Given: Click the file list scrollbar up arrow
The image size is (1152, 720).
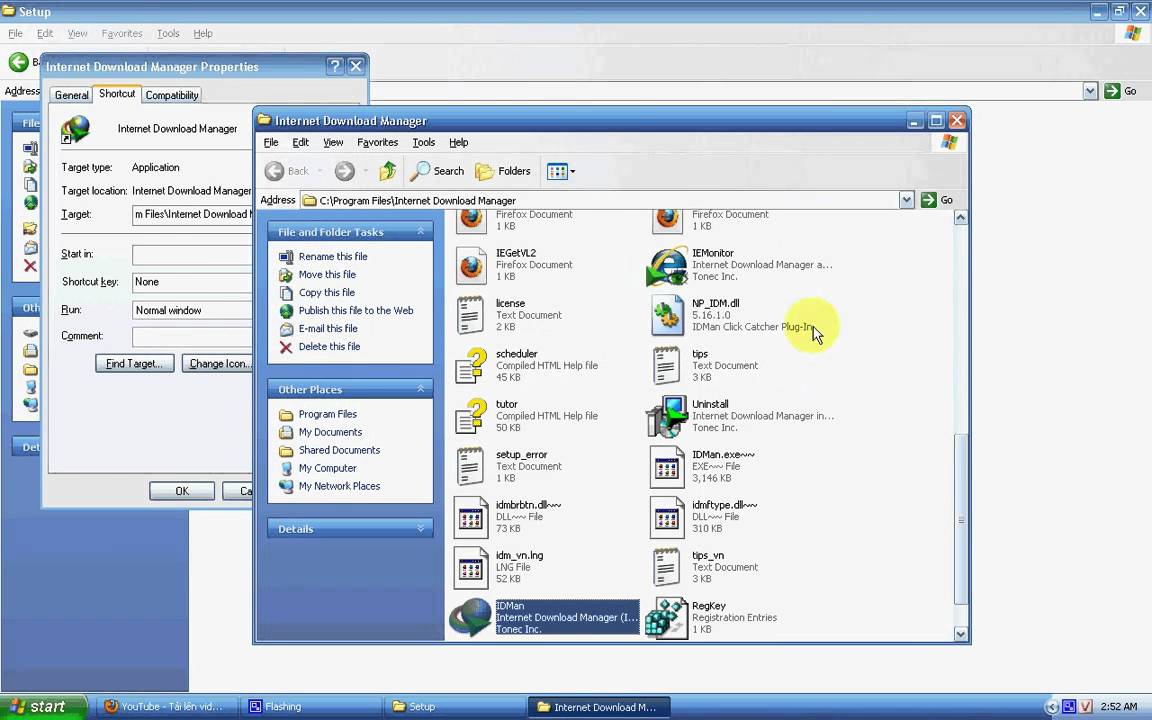Looking at the screenshot, I should point(960,217).
